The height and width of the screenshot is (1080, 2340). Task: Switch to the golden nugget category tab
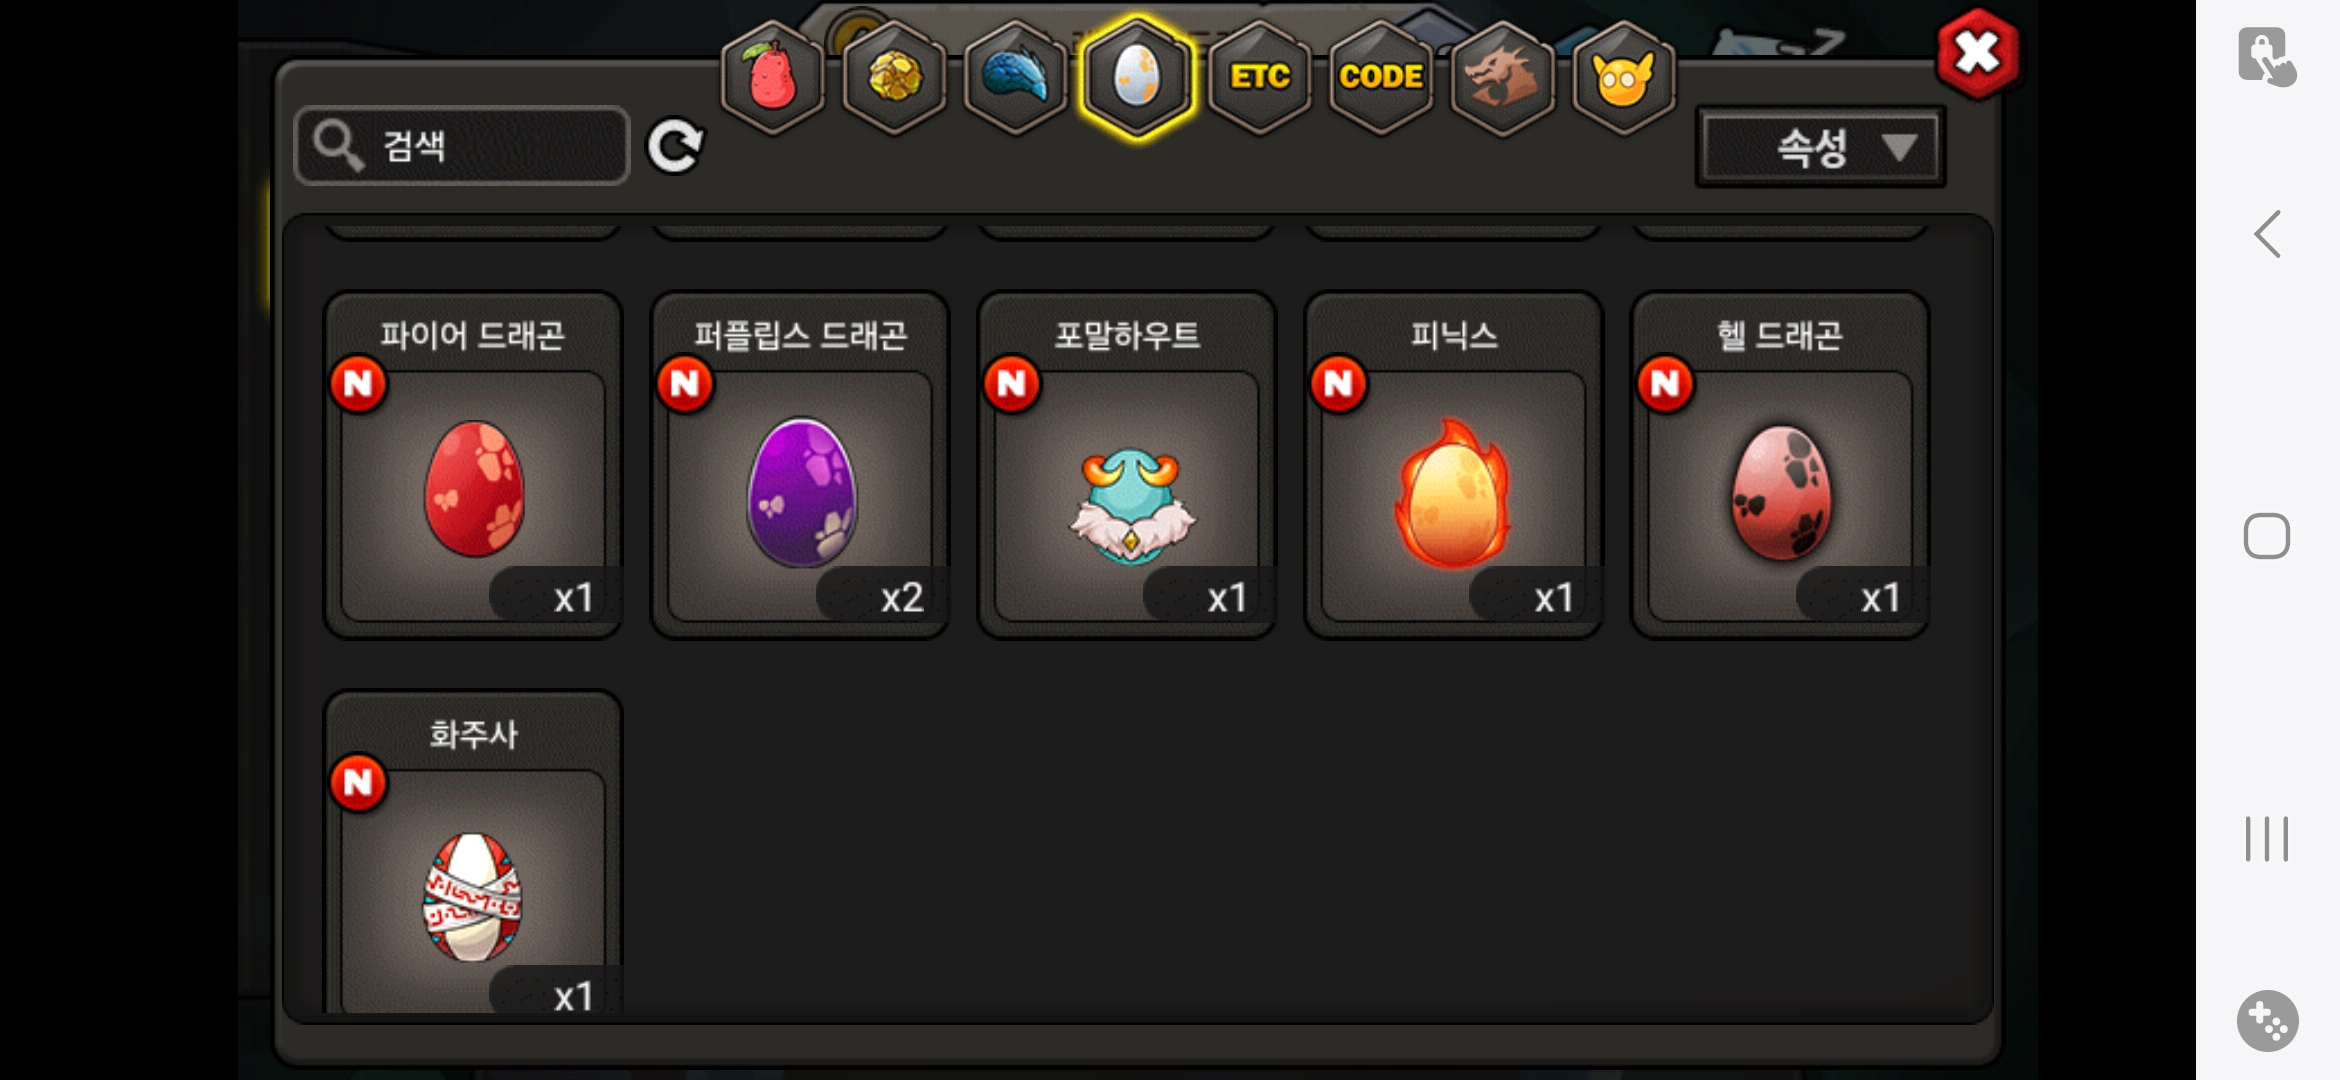(x=894, y=76)
